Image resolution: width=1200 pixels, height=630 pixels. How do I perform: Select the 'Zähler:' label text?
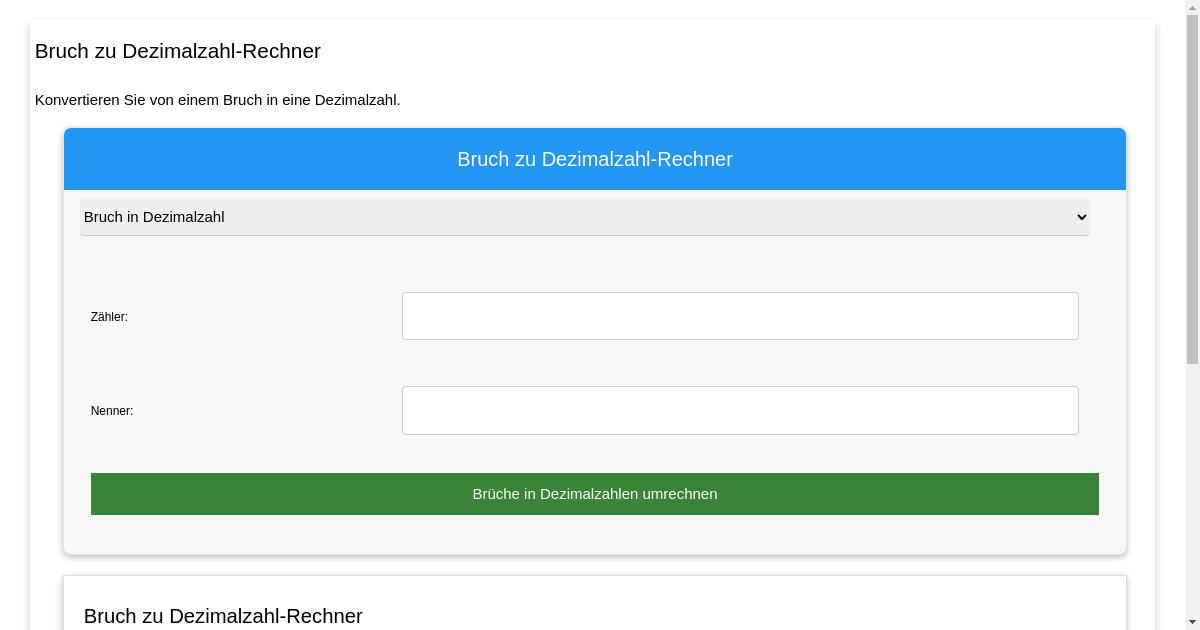click(109, 317)
